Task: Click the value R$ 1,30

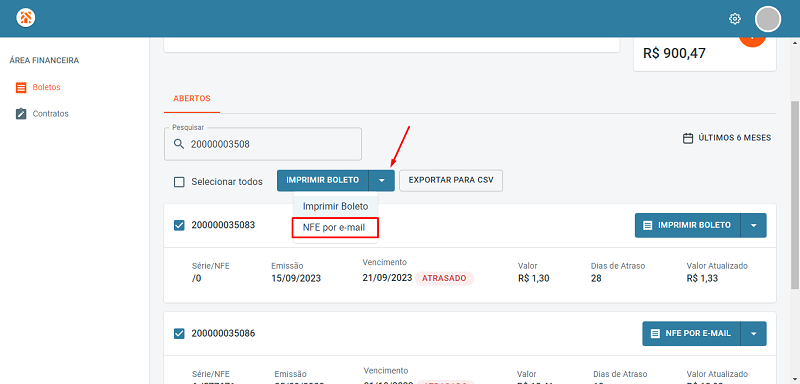Action: tap(534, 279)
